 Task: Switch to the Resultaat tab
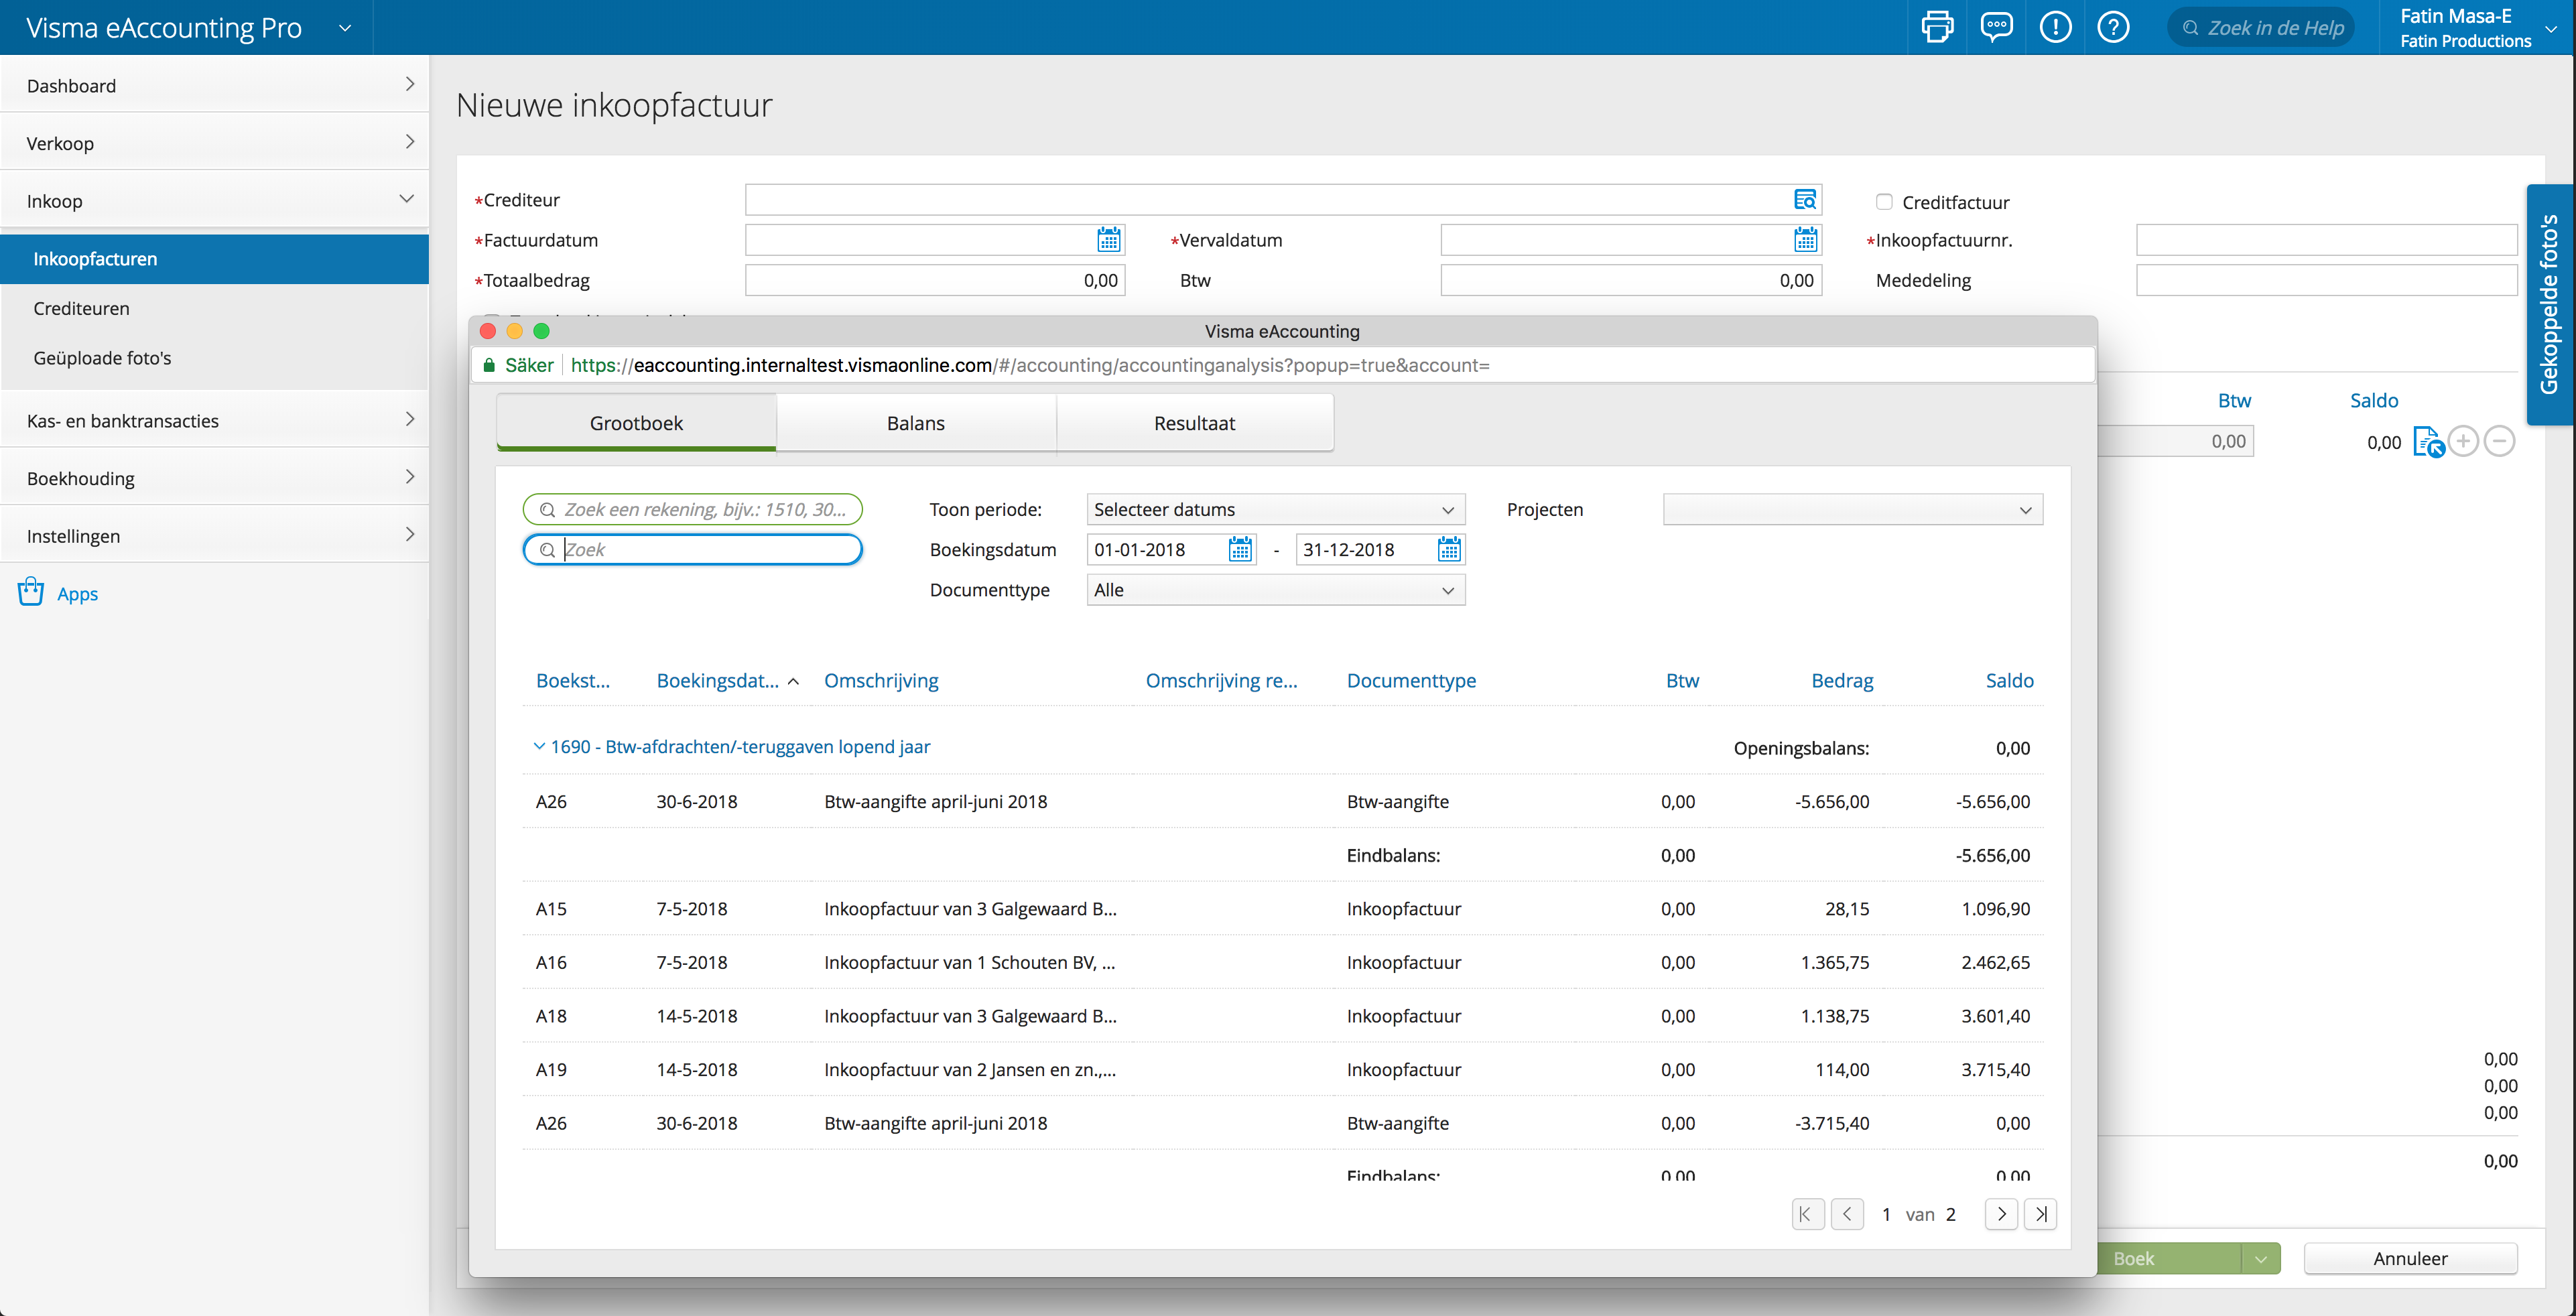(x=1194, y=422)
